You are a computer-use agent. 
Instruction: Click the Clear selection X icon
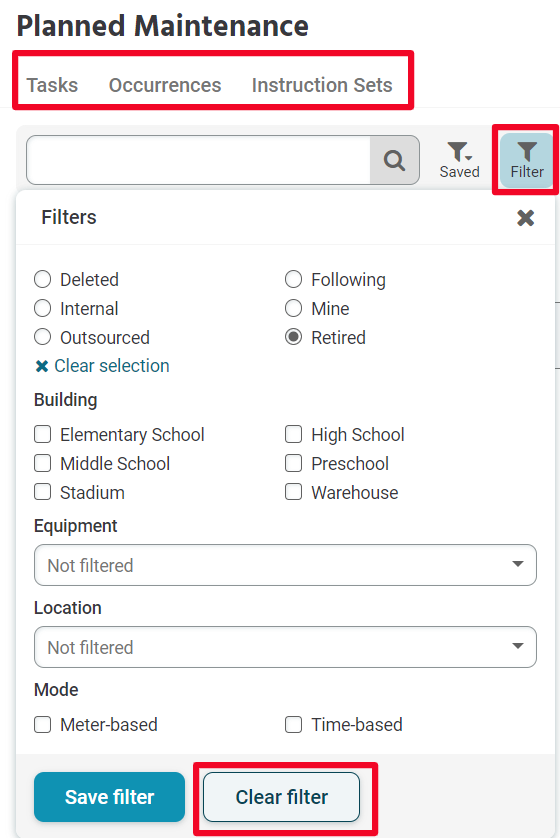point(42,366)
